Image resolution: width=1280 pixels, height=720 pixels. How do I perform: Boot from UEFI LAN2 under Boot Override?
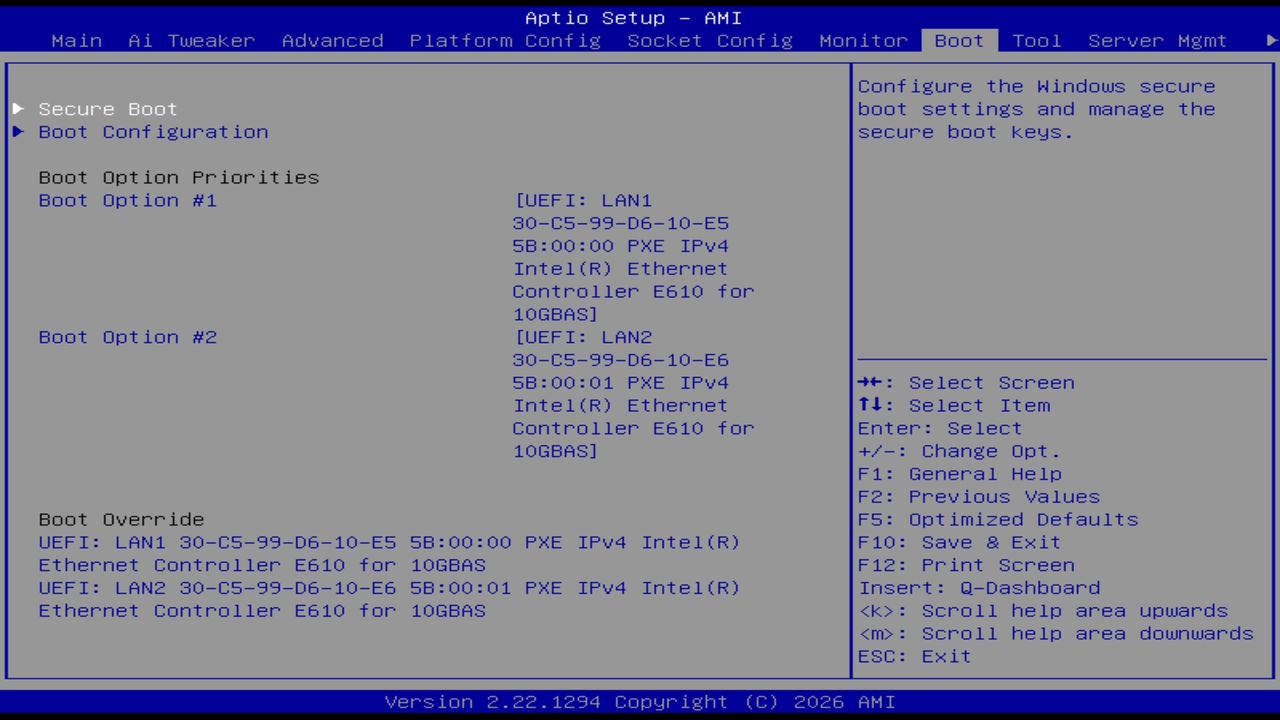(389, 588)
